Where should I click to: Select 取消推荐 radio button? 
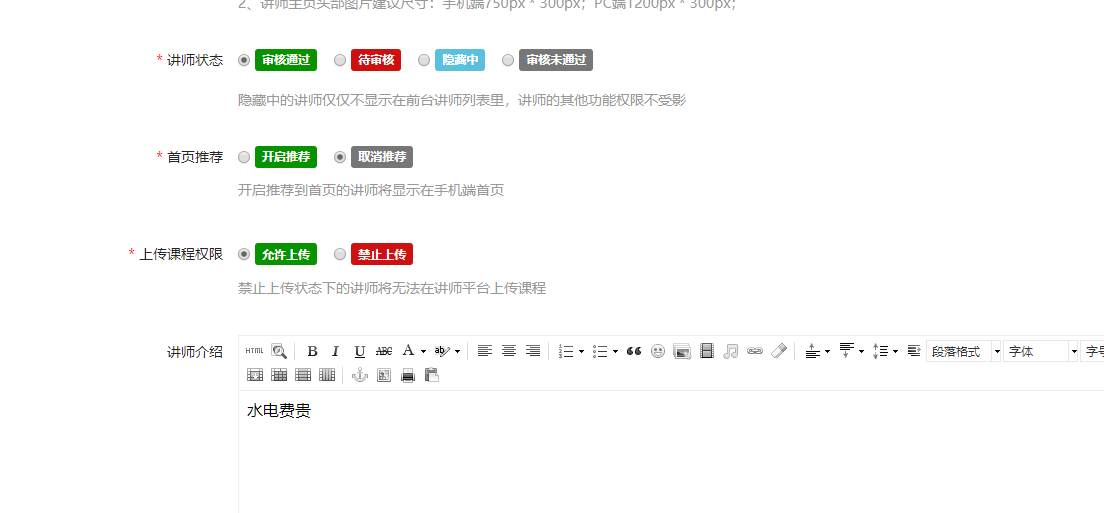pyautogui.click(x=340, y=157)
